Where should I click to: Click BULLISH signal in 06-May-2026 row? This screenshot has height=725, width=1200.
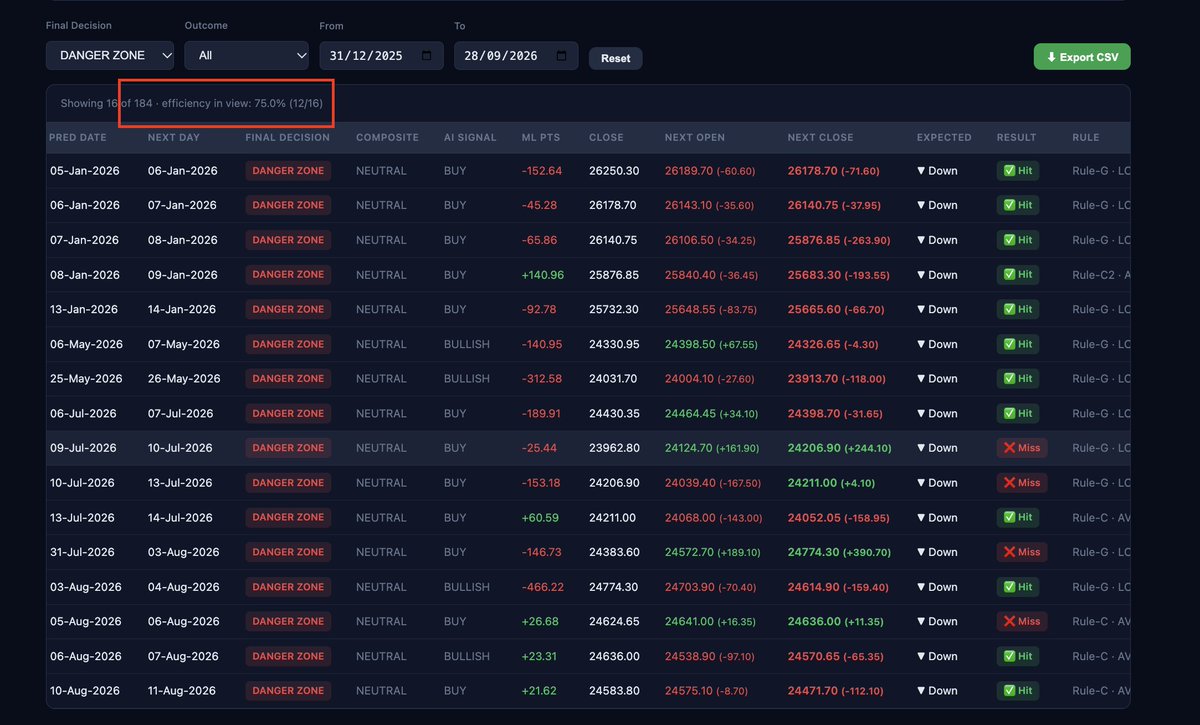[467, 344]
